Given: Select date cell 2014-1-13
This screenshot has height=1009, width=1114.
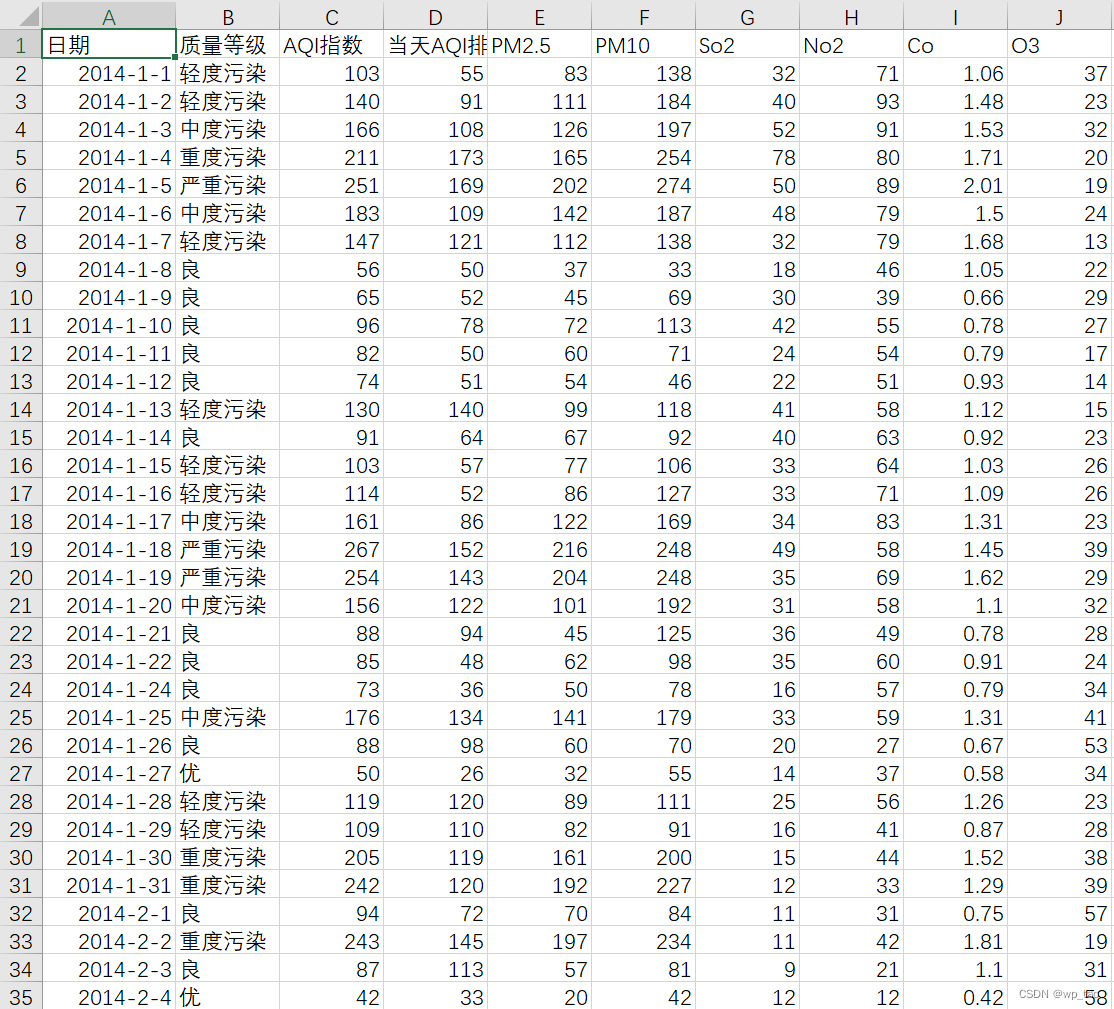Looking at the screenshot, I should click(109, 409).
